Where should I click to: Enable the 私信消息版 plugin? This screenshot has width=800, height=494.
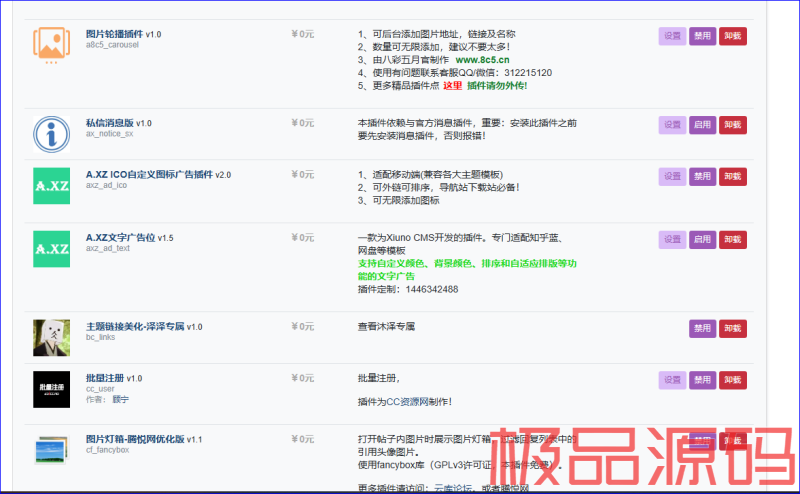(703, 125)
